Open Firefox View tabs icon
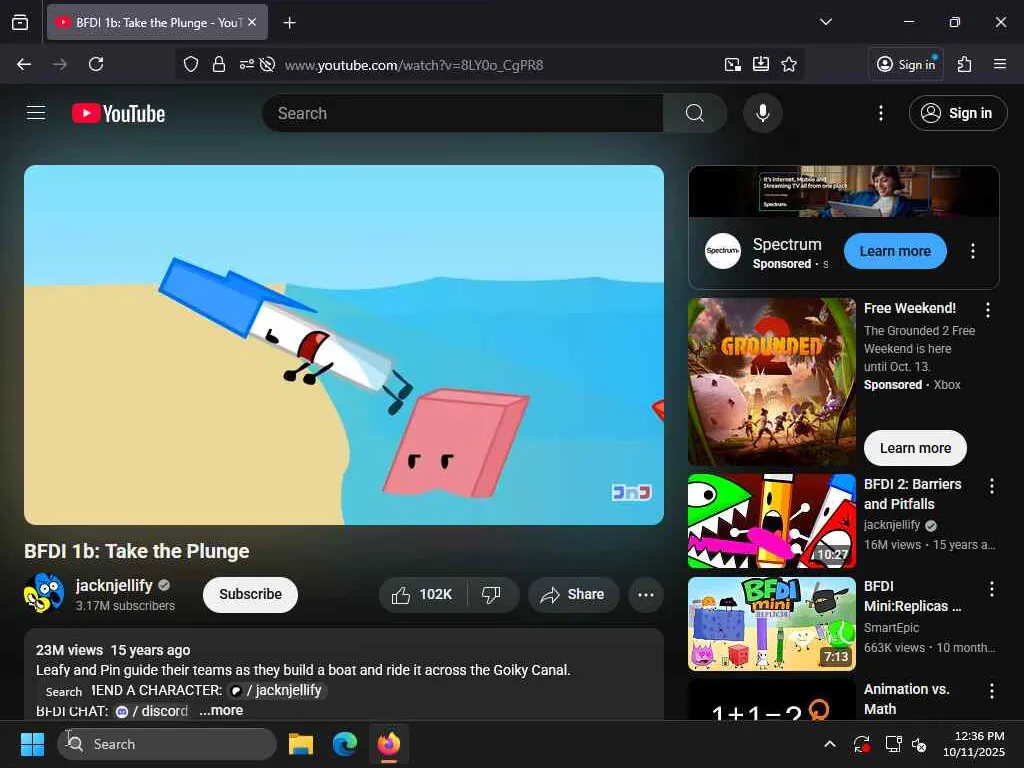1024x768 pixels. pos(20,22)
